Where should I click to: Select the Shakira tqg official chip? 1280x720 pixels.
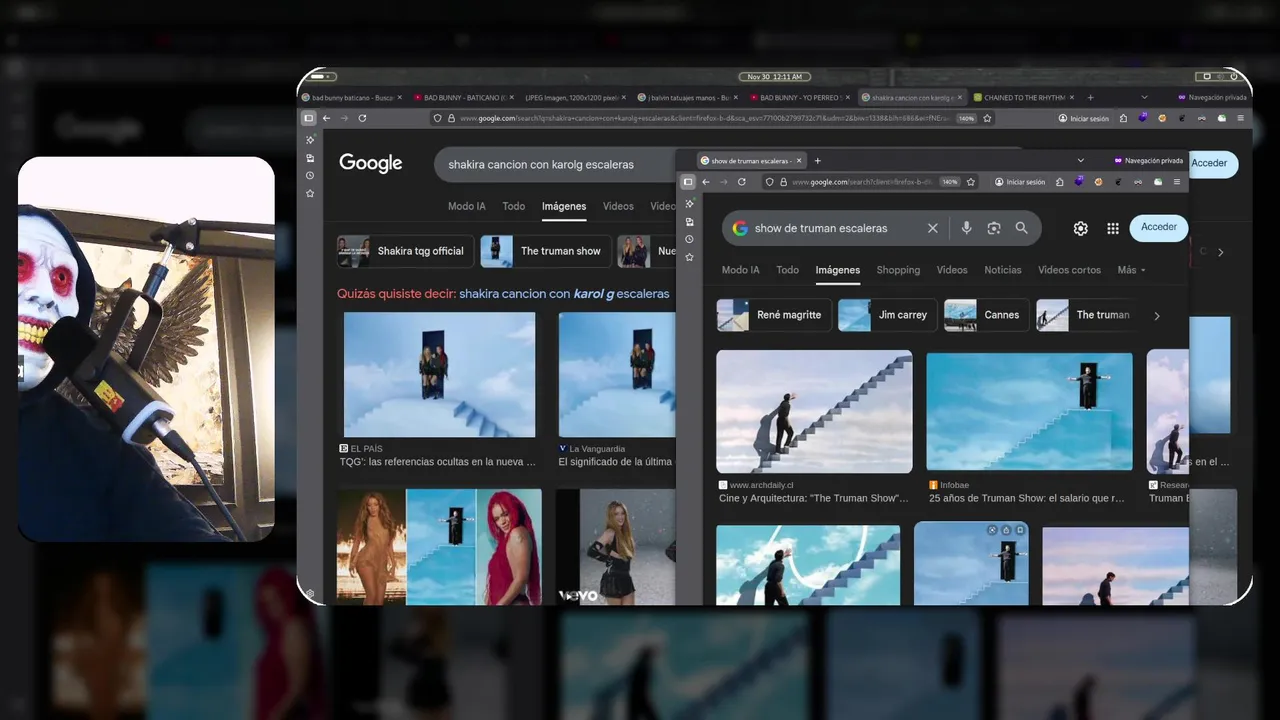[404, 251]
